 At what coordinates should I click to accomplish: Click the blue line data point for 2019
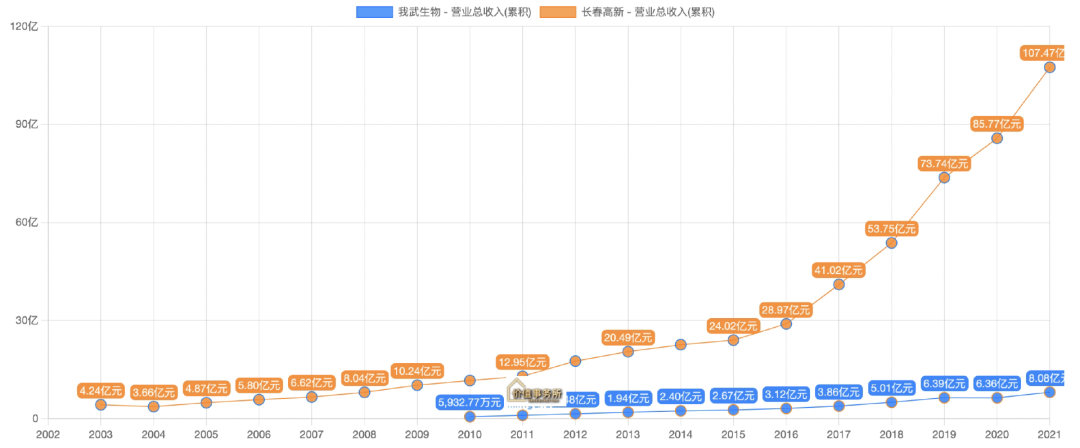click(x=944, y=398)
